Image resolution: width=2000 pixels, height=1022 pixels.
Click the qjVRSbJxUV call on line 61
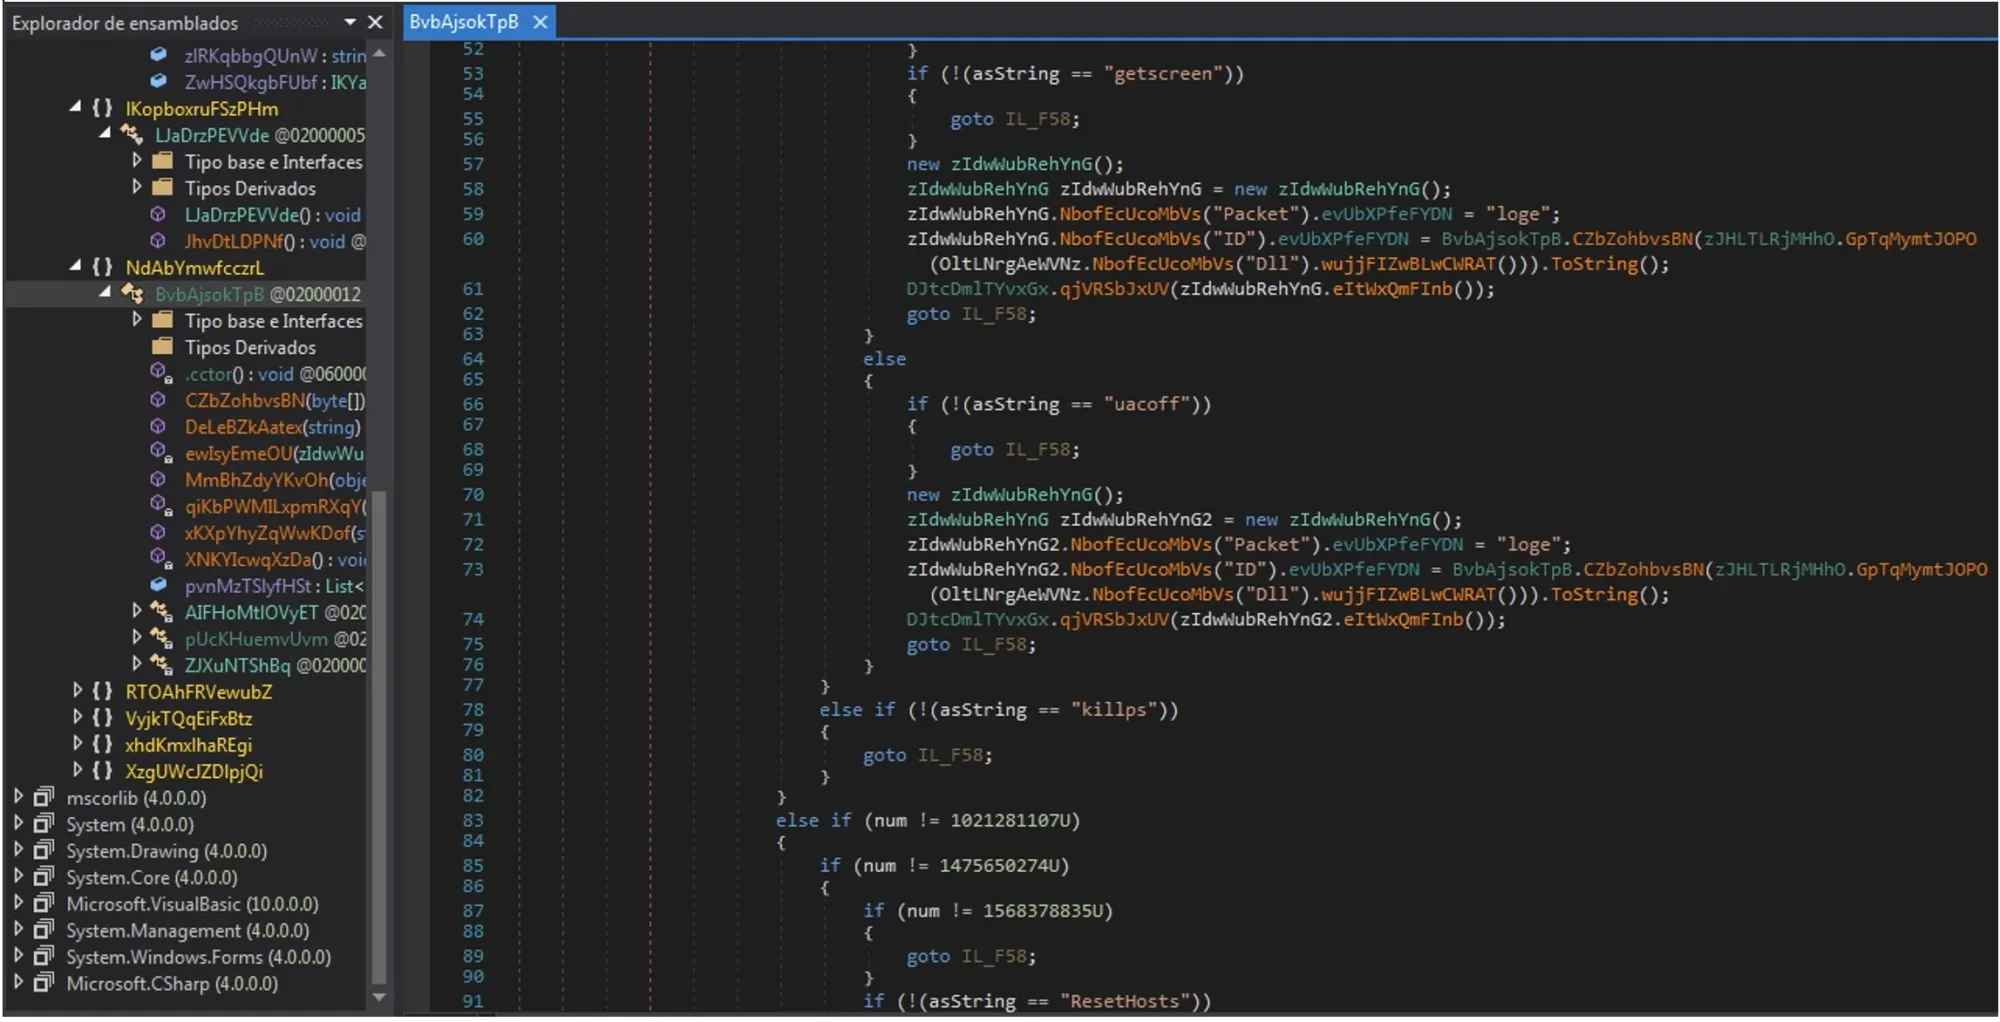pos(1114,289)
